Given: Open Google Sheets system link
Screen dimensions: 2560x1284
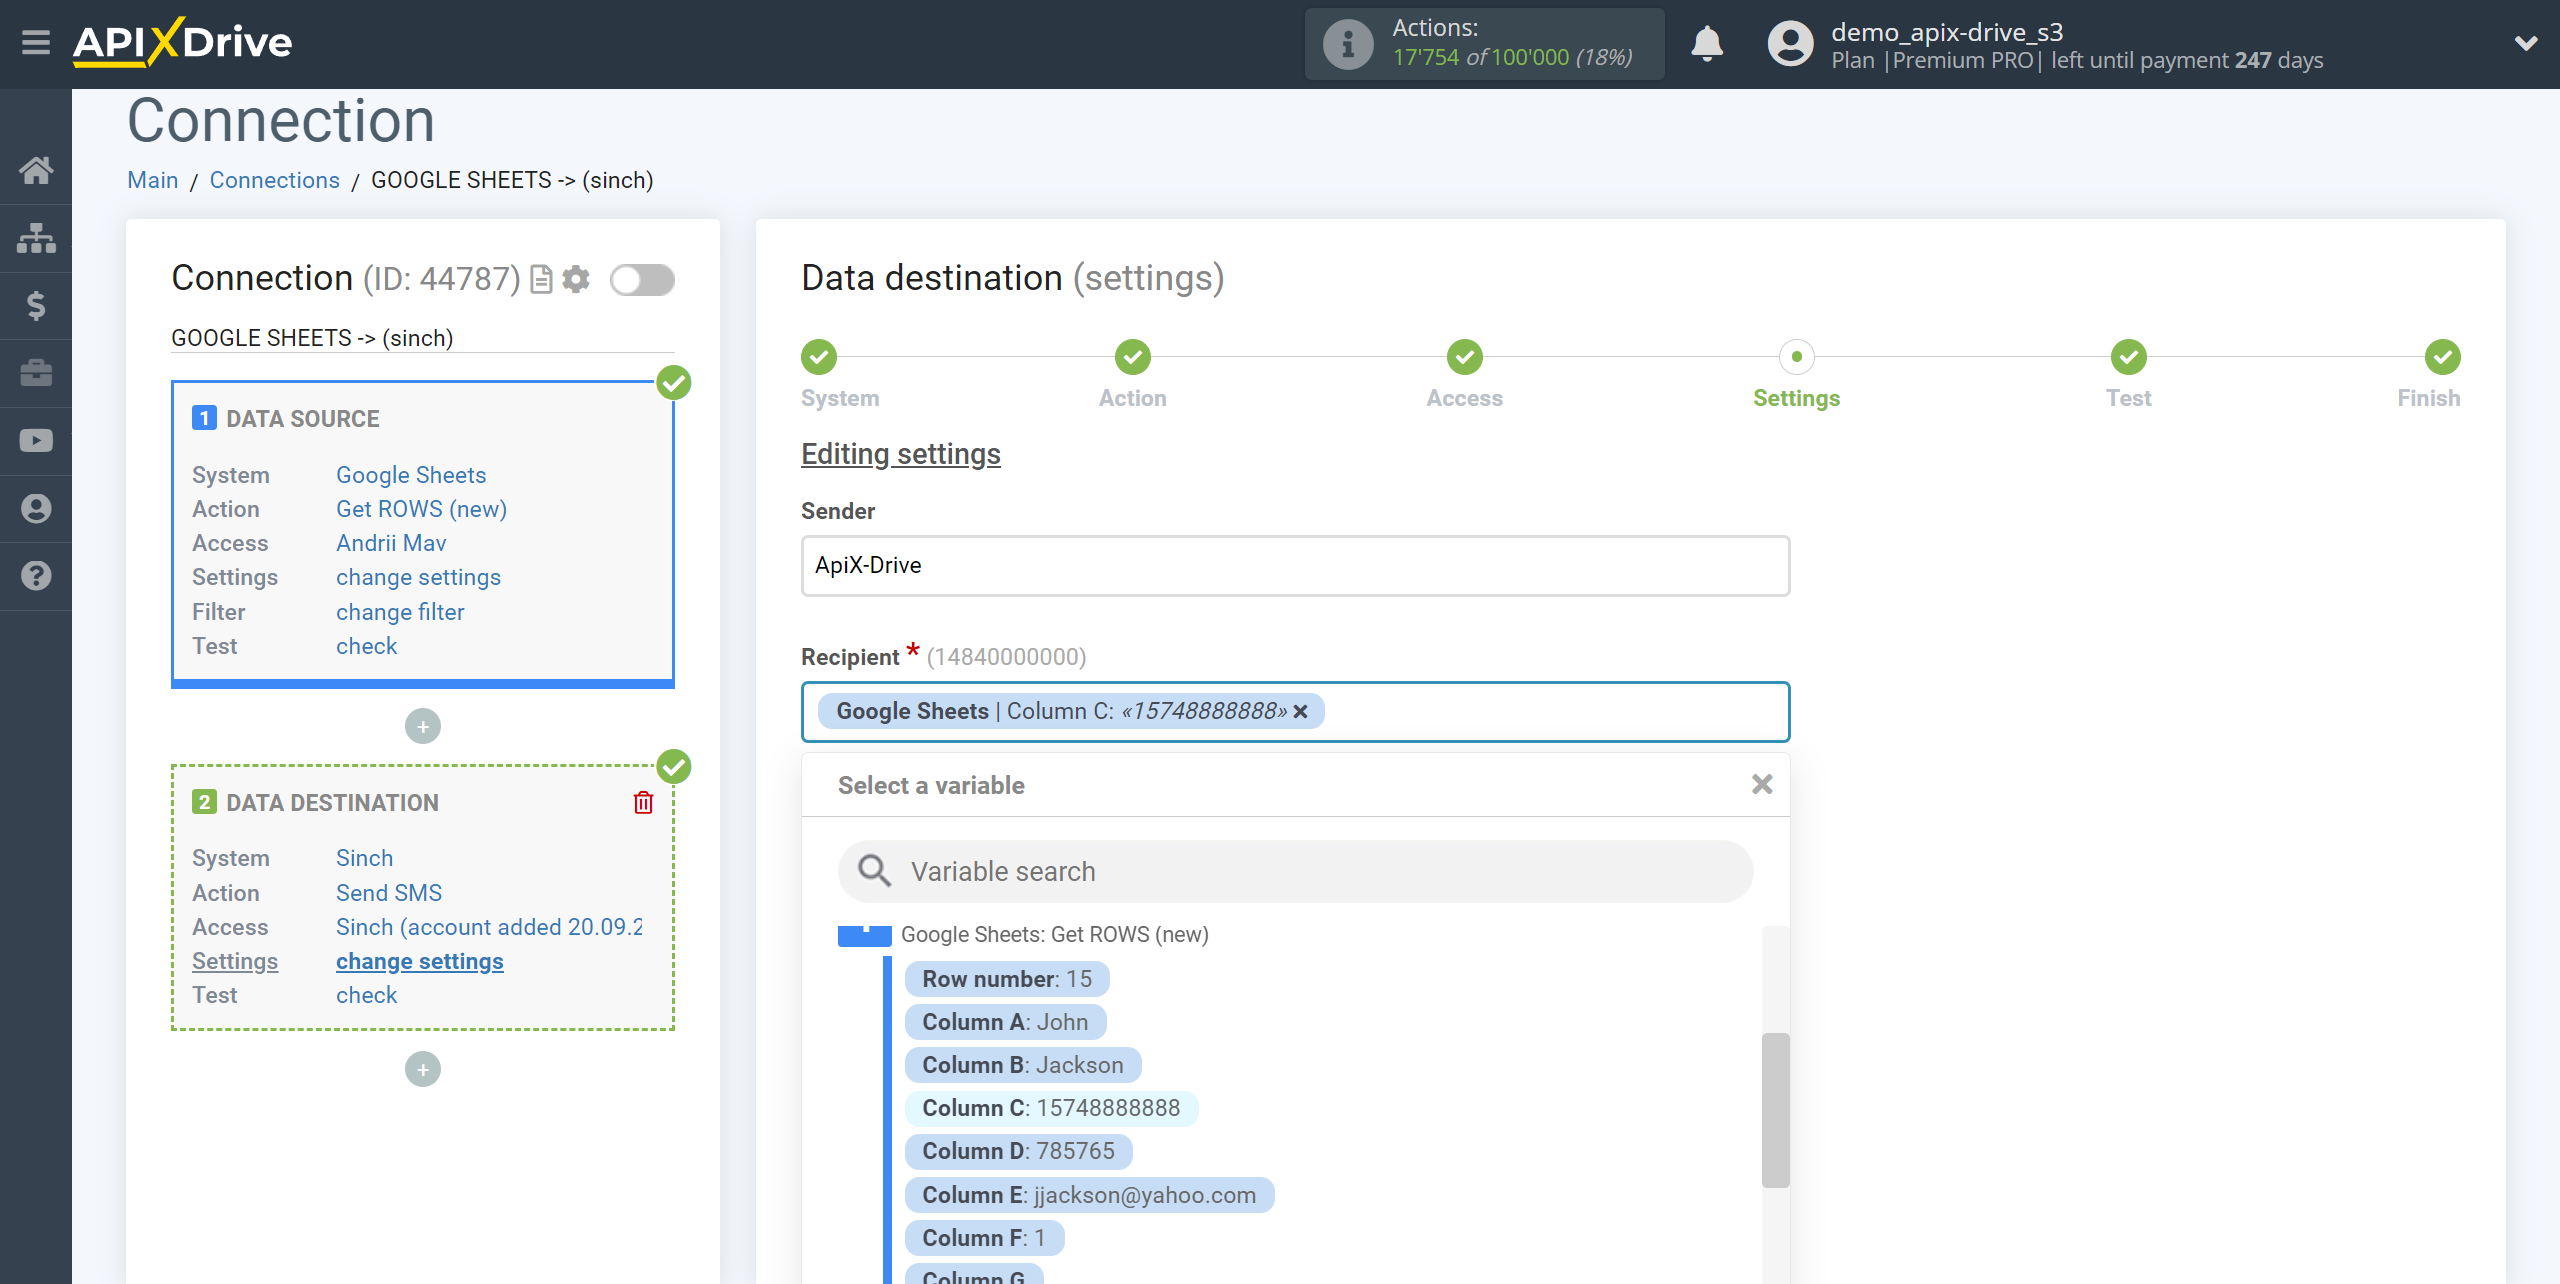Looking at the screenshot, I should [411, 475].
